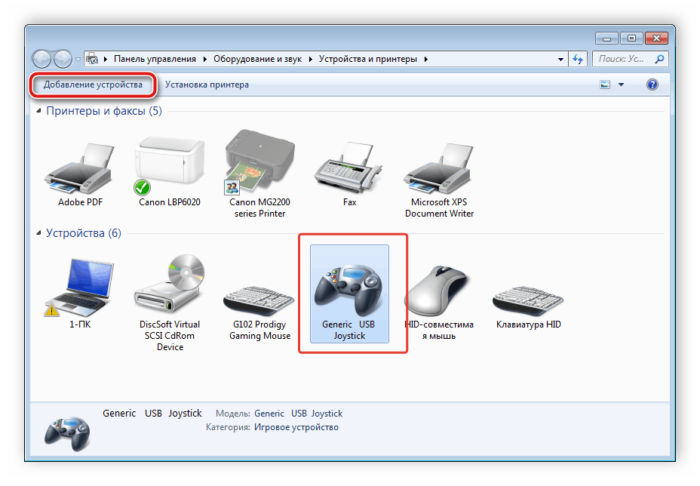
Task: Open the help question mark icon
Action: pyautogui.click(x=652, y=85)
